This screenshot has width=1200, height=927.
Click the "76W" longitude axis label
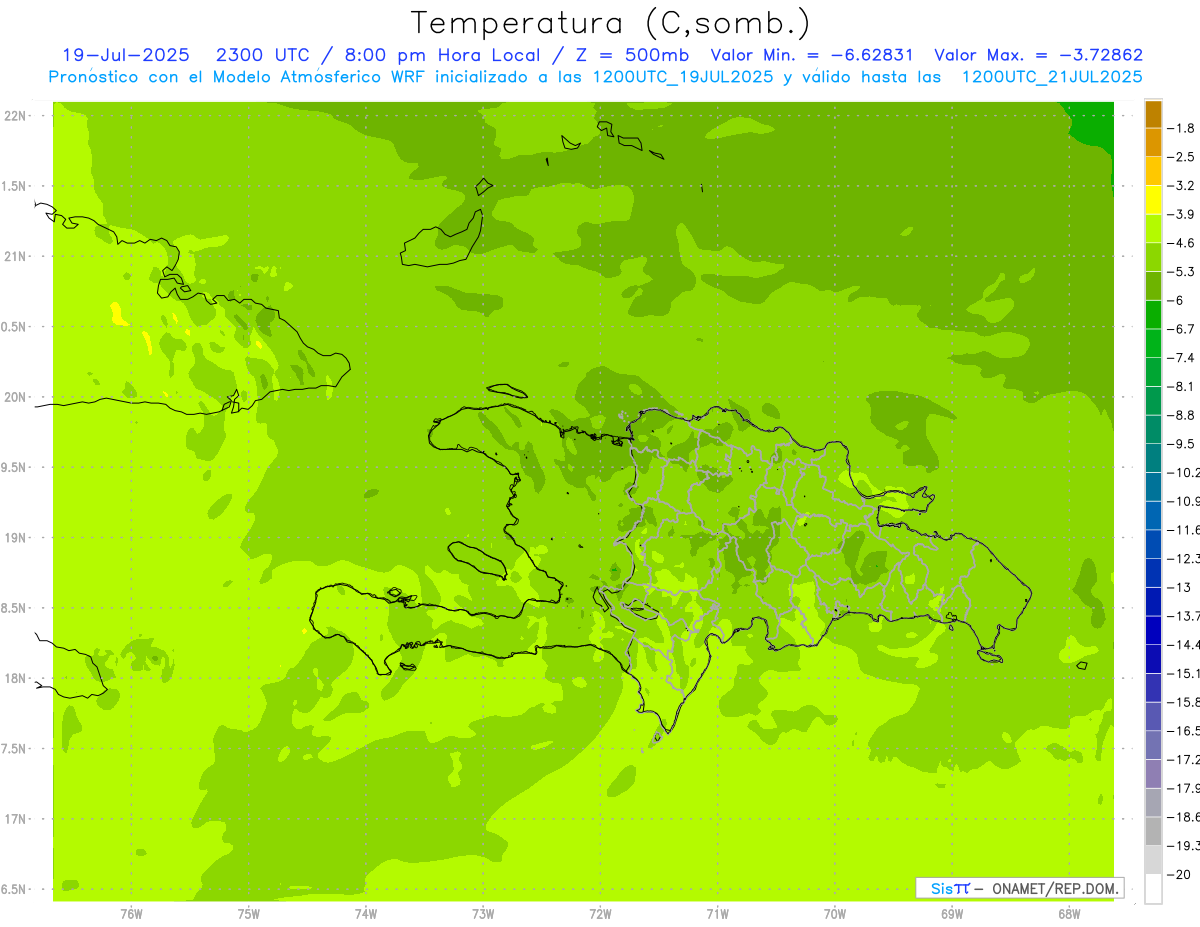[x=131, y=914]
